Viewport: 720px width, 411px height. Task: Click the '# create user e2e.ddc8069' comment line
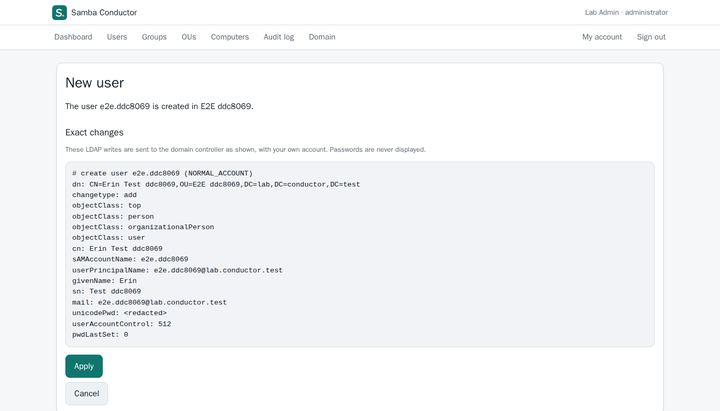pyautogui.click(x=163, y=173)
